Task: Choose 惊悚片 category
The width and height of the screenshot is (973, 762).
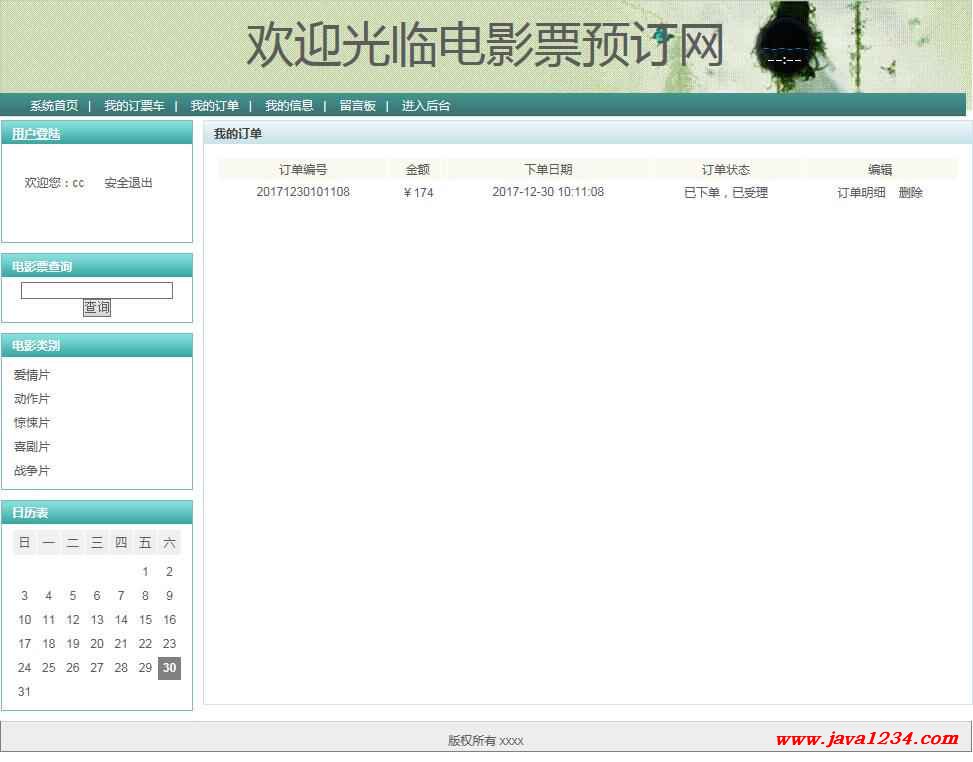Action: (32, 423)
